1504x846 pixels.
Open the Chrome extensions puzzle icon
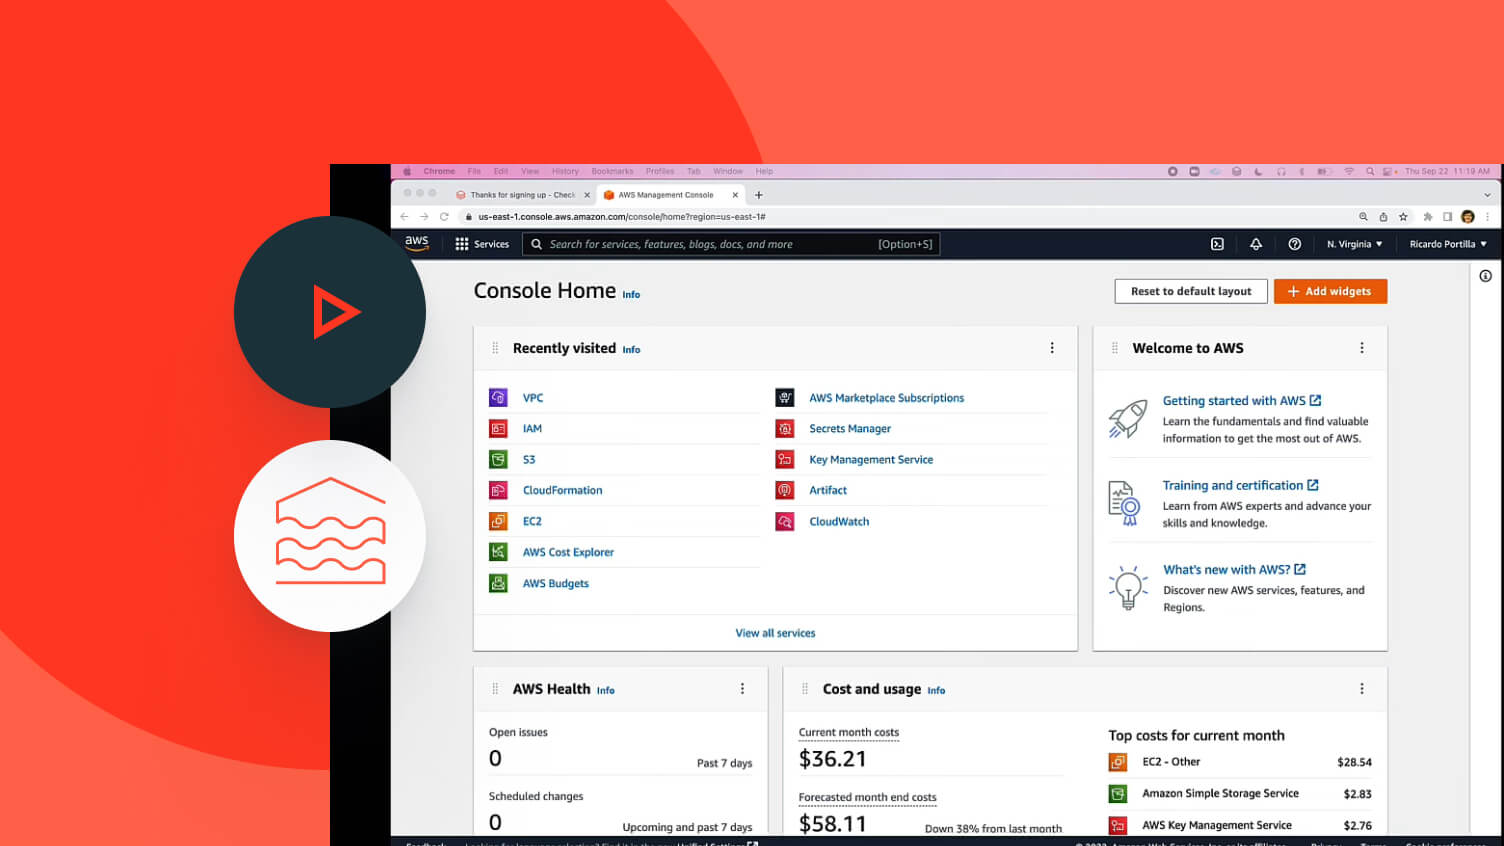pyautogui.click(x=1428, y=217)
